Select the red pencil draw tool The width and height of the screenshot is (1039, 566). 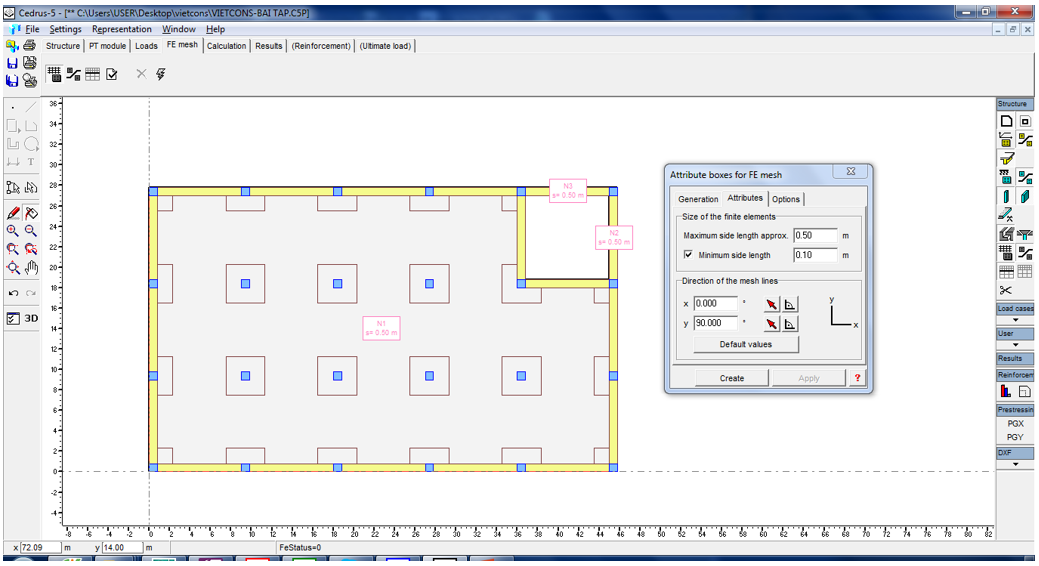(x=13, y=213)
